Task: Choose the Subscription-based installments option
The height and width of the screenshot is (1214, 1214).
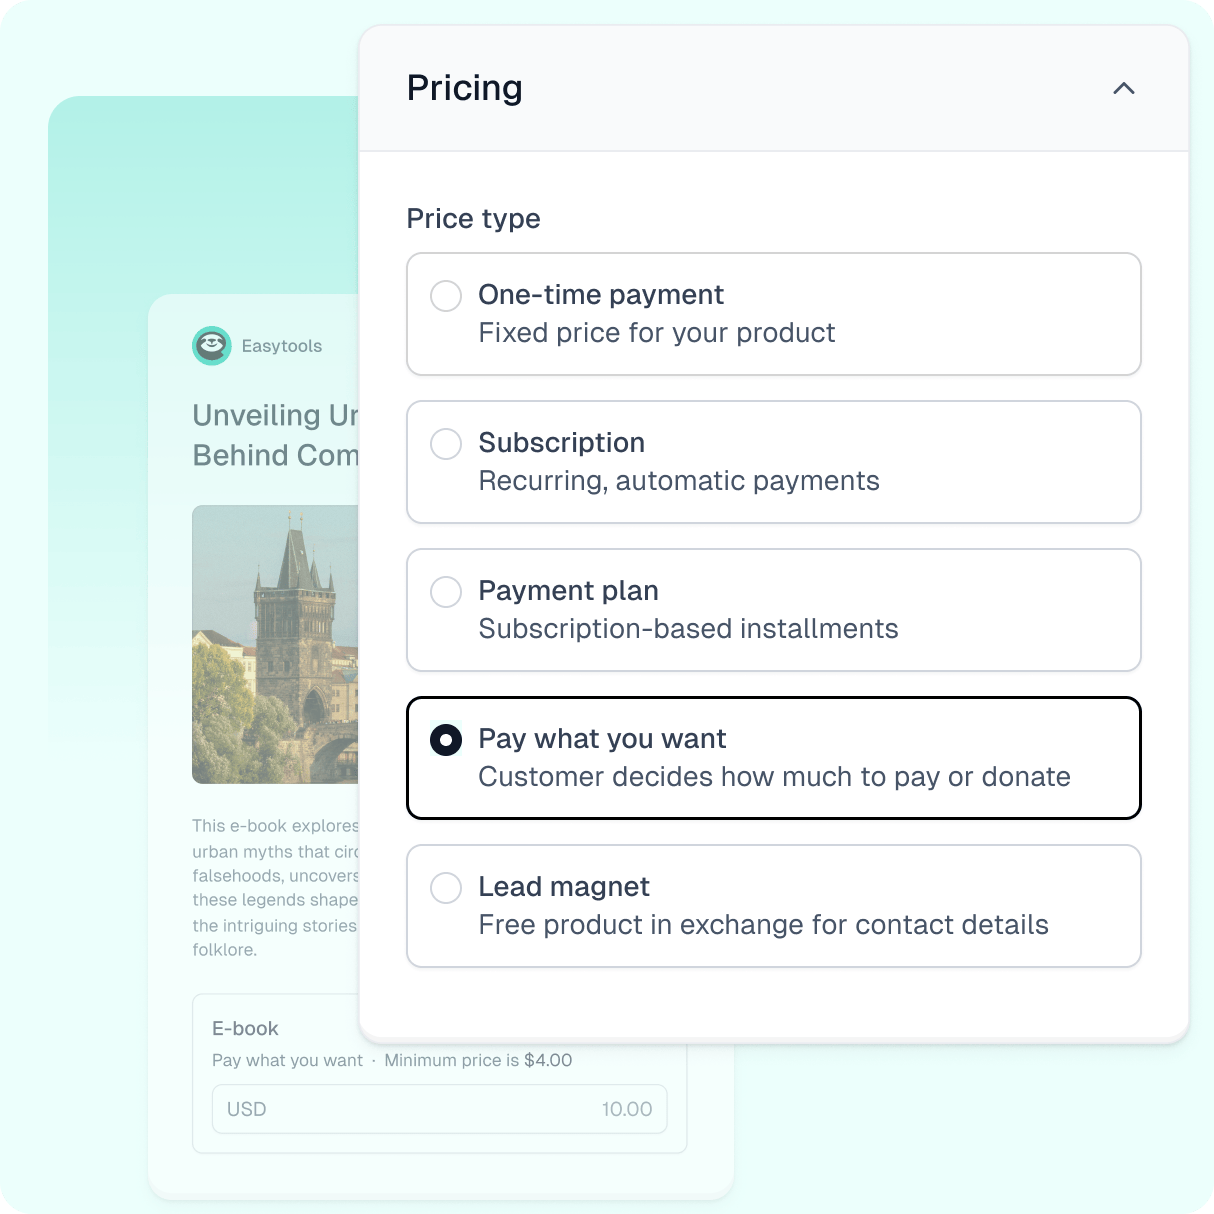Action: pyautogui.click(x=774, y=610)
